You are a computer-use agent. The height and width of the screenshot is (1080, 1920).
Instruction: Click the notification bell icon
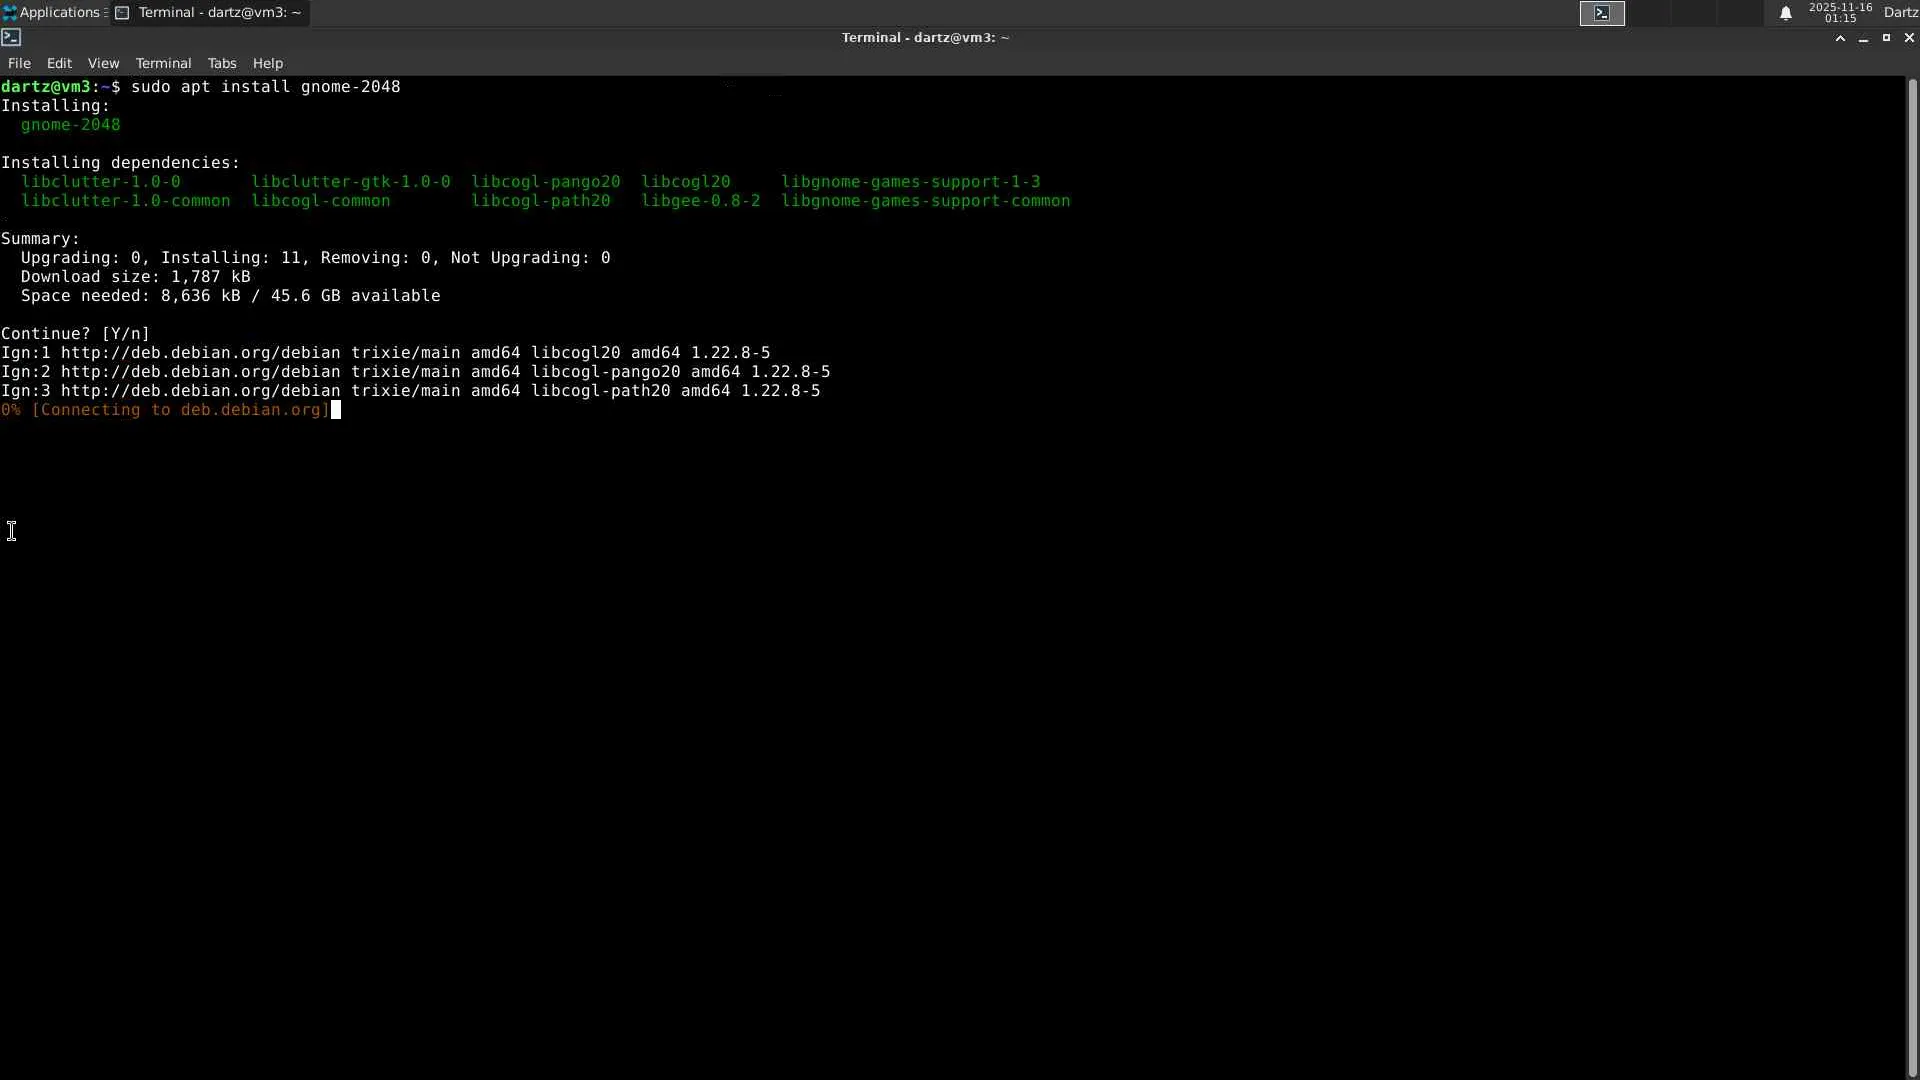1785,13
